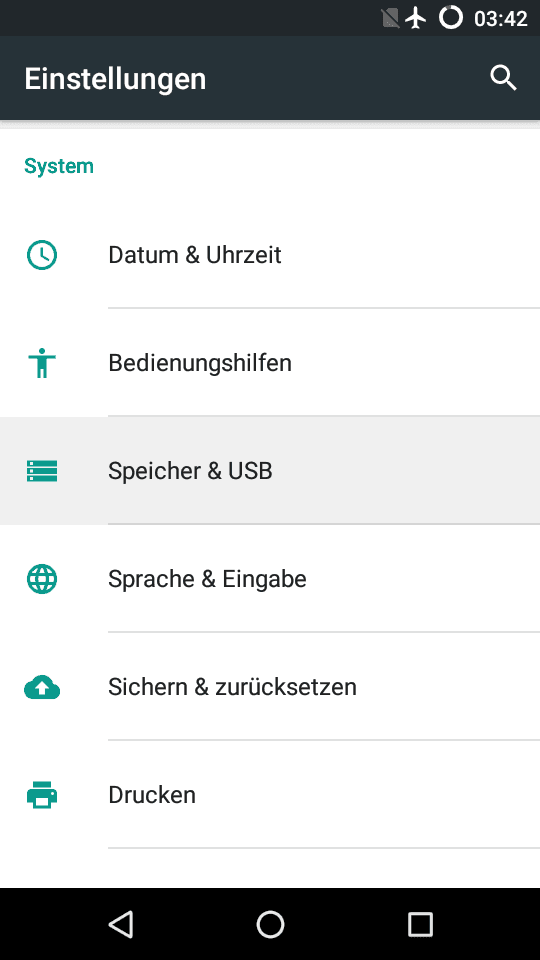Click the cloud upload backup icon
This screenshot has height=960, width=540.
pos(42,687)
